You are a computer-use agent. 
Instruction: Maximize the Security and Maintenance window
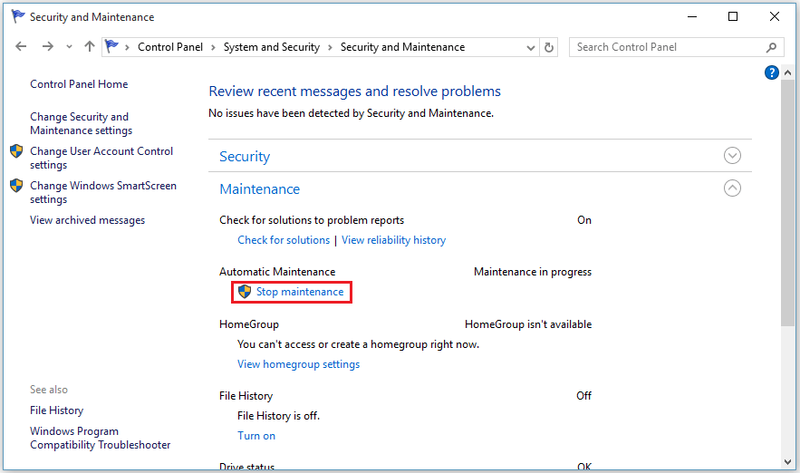(x=733, y=17)
